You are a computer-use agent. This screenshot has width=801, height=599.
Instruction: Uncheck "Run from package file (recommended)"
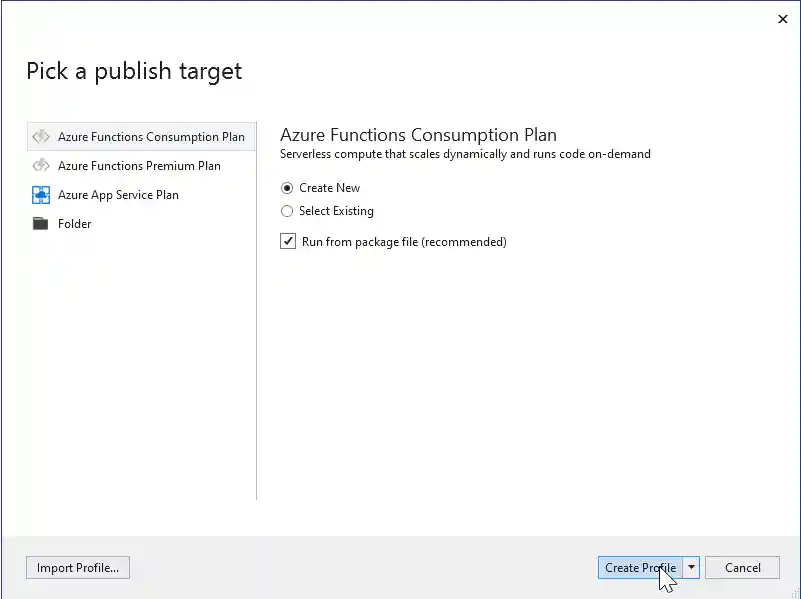click(287, 241)
